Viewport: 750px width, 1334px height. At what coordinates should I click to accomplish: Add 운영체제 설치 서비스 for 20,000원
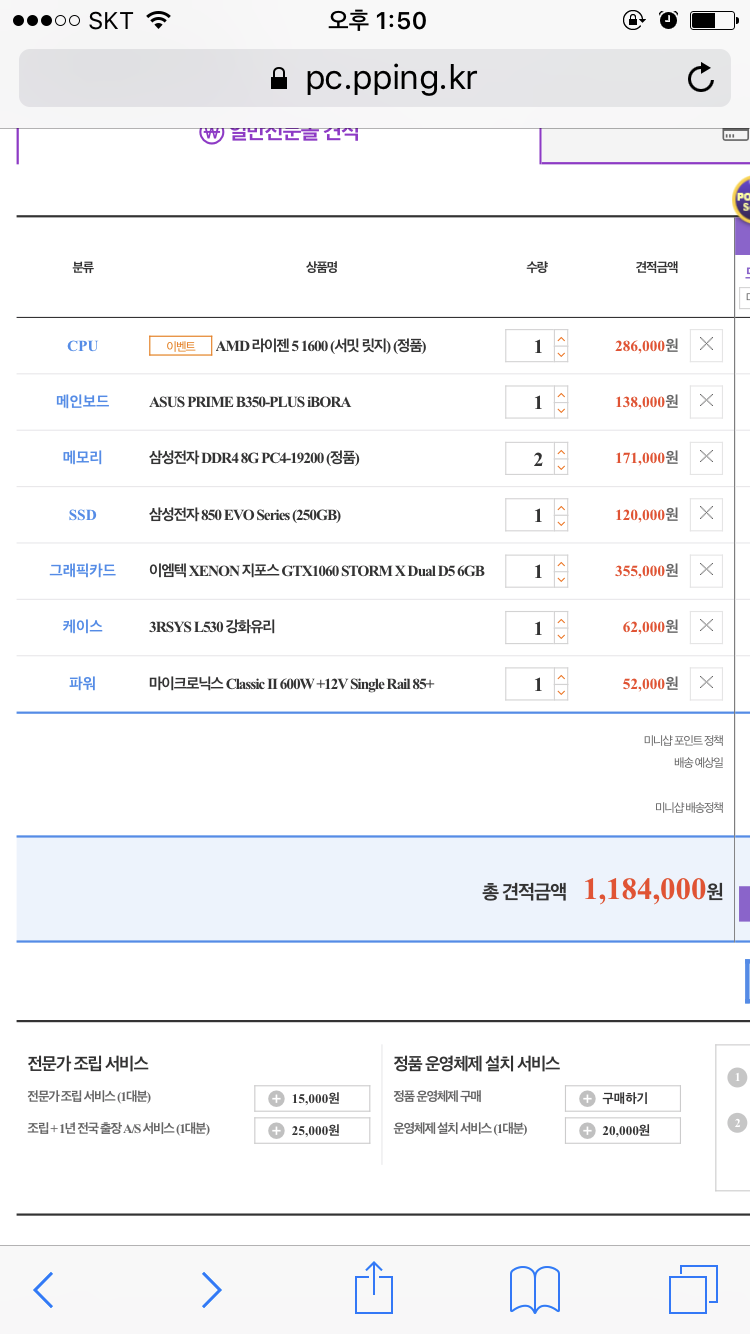click(x=623, y=1130)
